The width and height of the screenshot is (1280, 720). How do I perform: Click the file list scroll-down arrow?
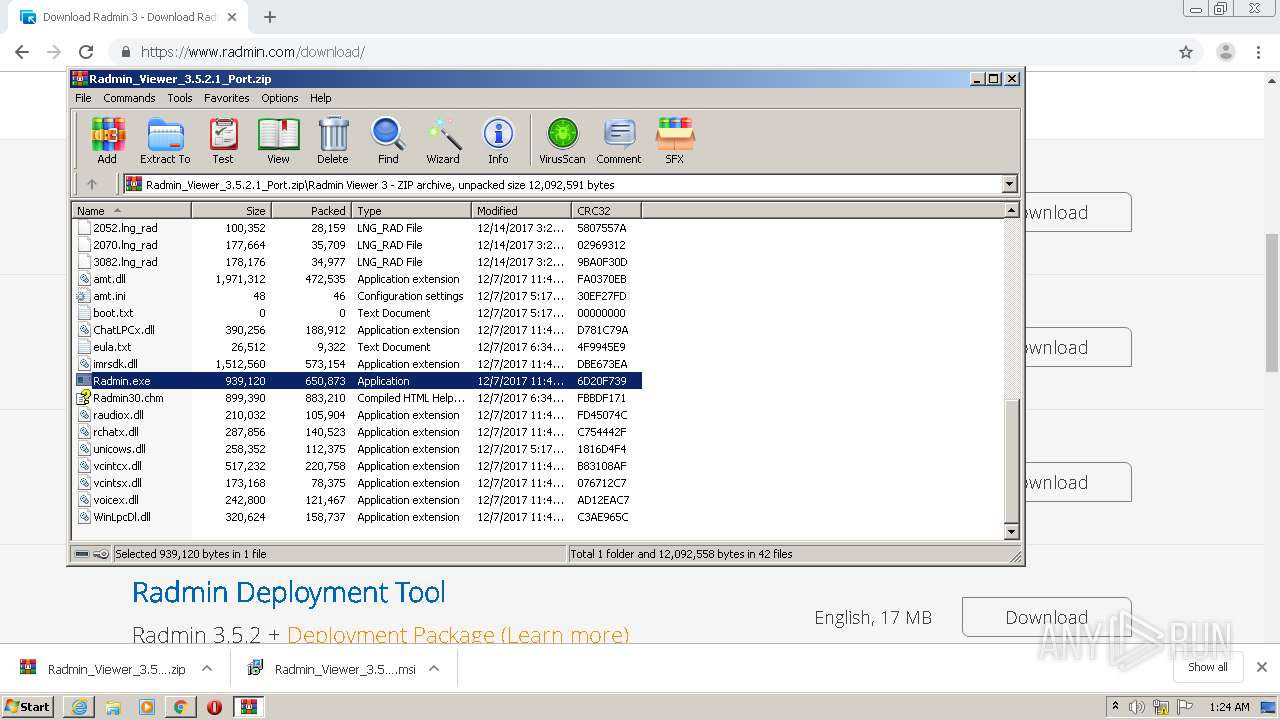[x=1011, y=532]
